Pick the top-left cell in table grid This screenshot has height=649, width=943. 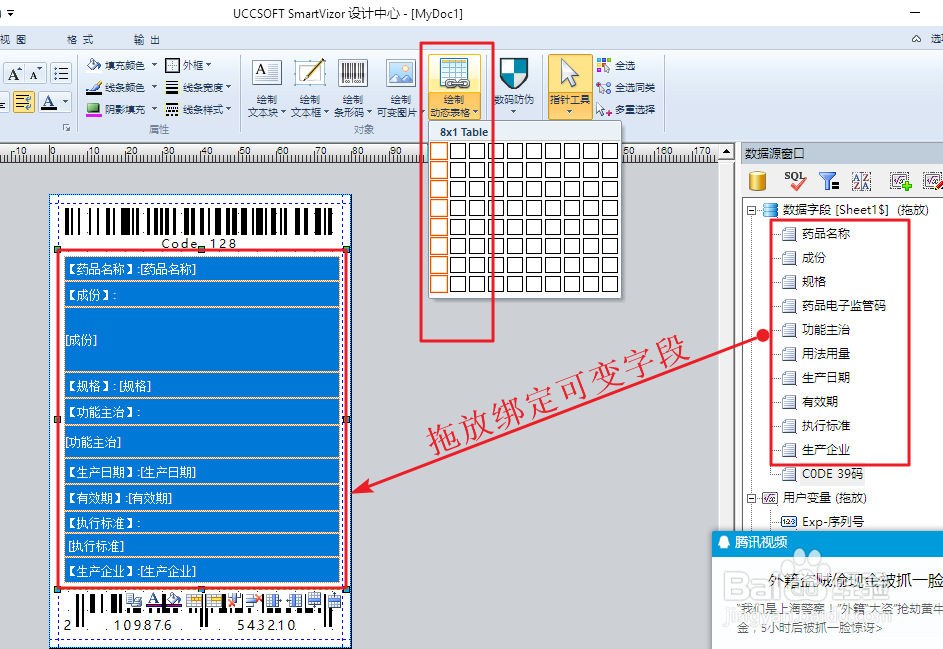point(438,150)
